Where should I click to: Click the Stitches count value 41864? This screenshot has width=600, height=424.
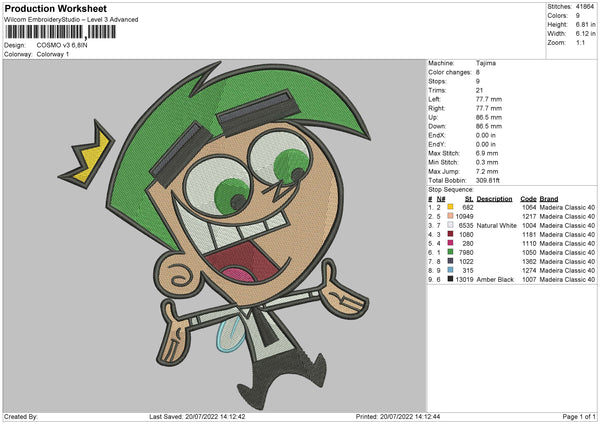583,6
